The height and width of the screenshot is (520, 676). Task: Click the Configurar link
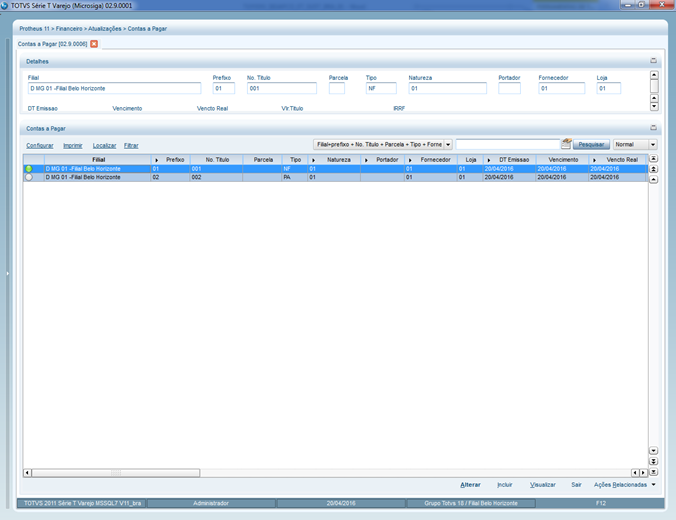coord(40,145)
